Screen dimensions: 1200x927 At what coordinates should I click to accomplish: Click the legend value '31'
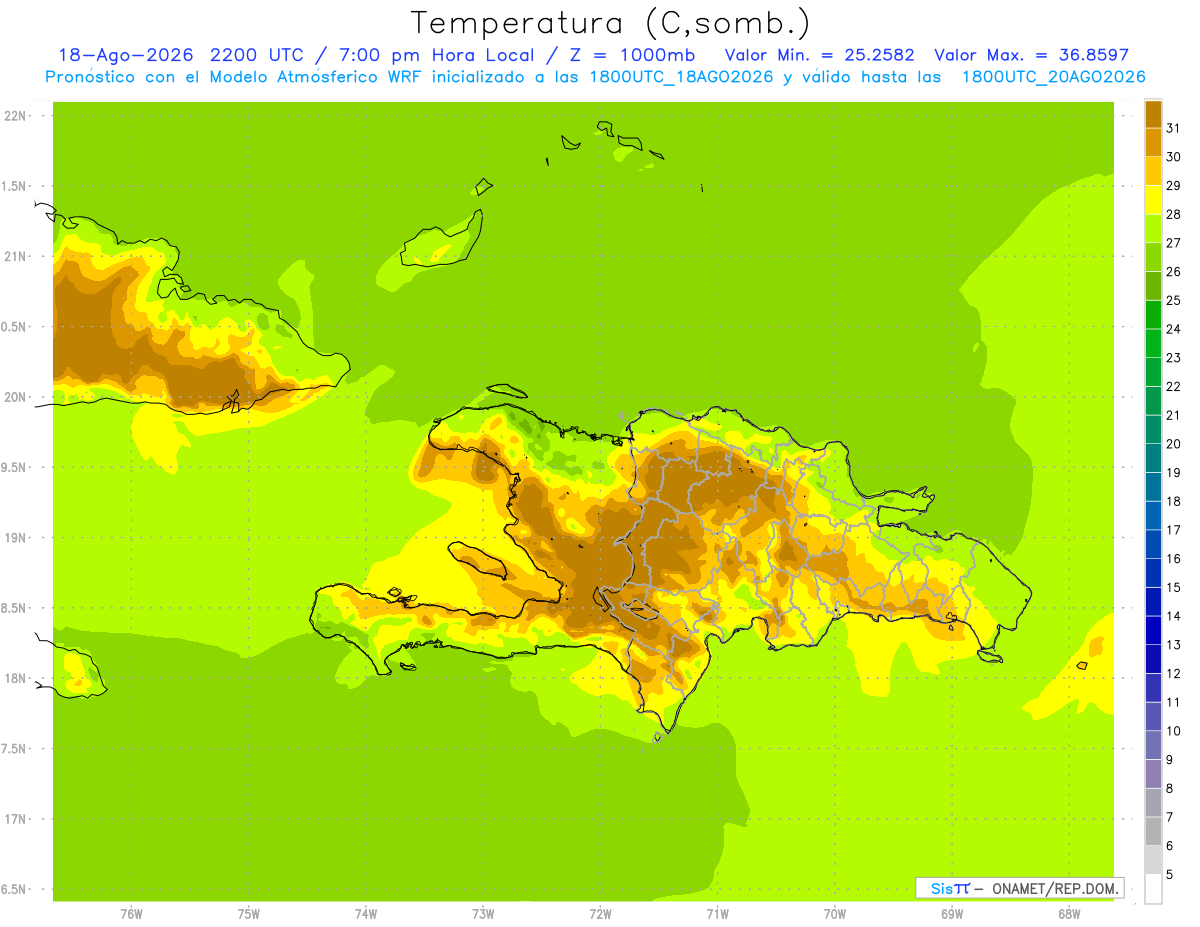pos(1173,128)
